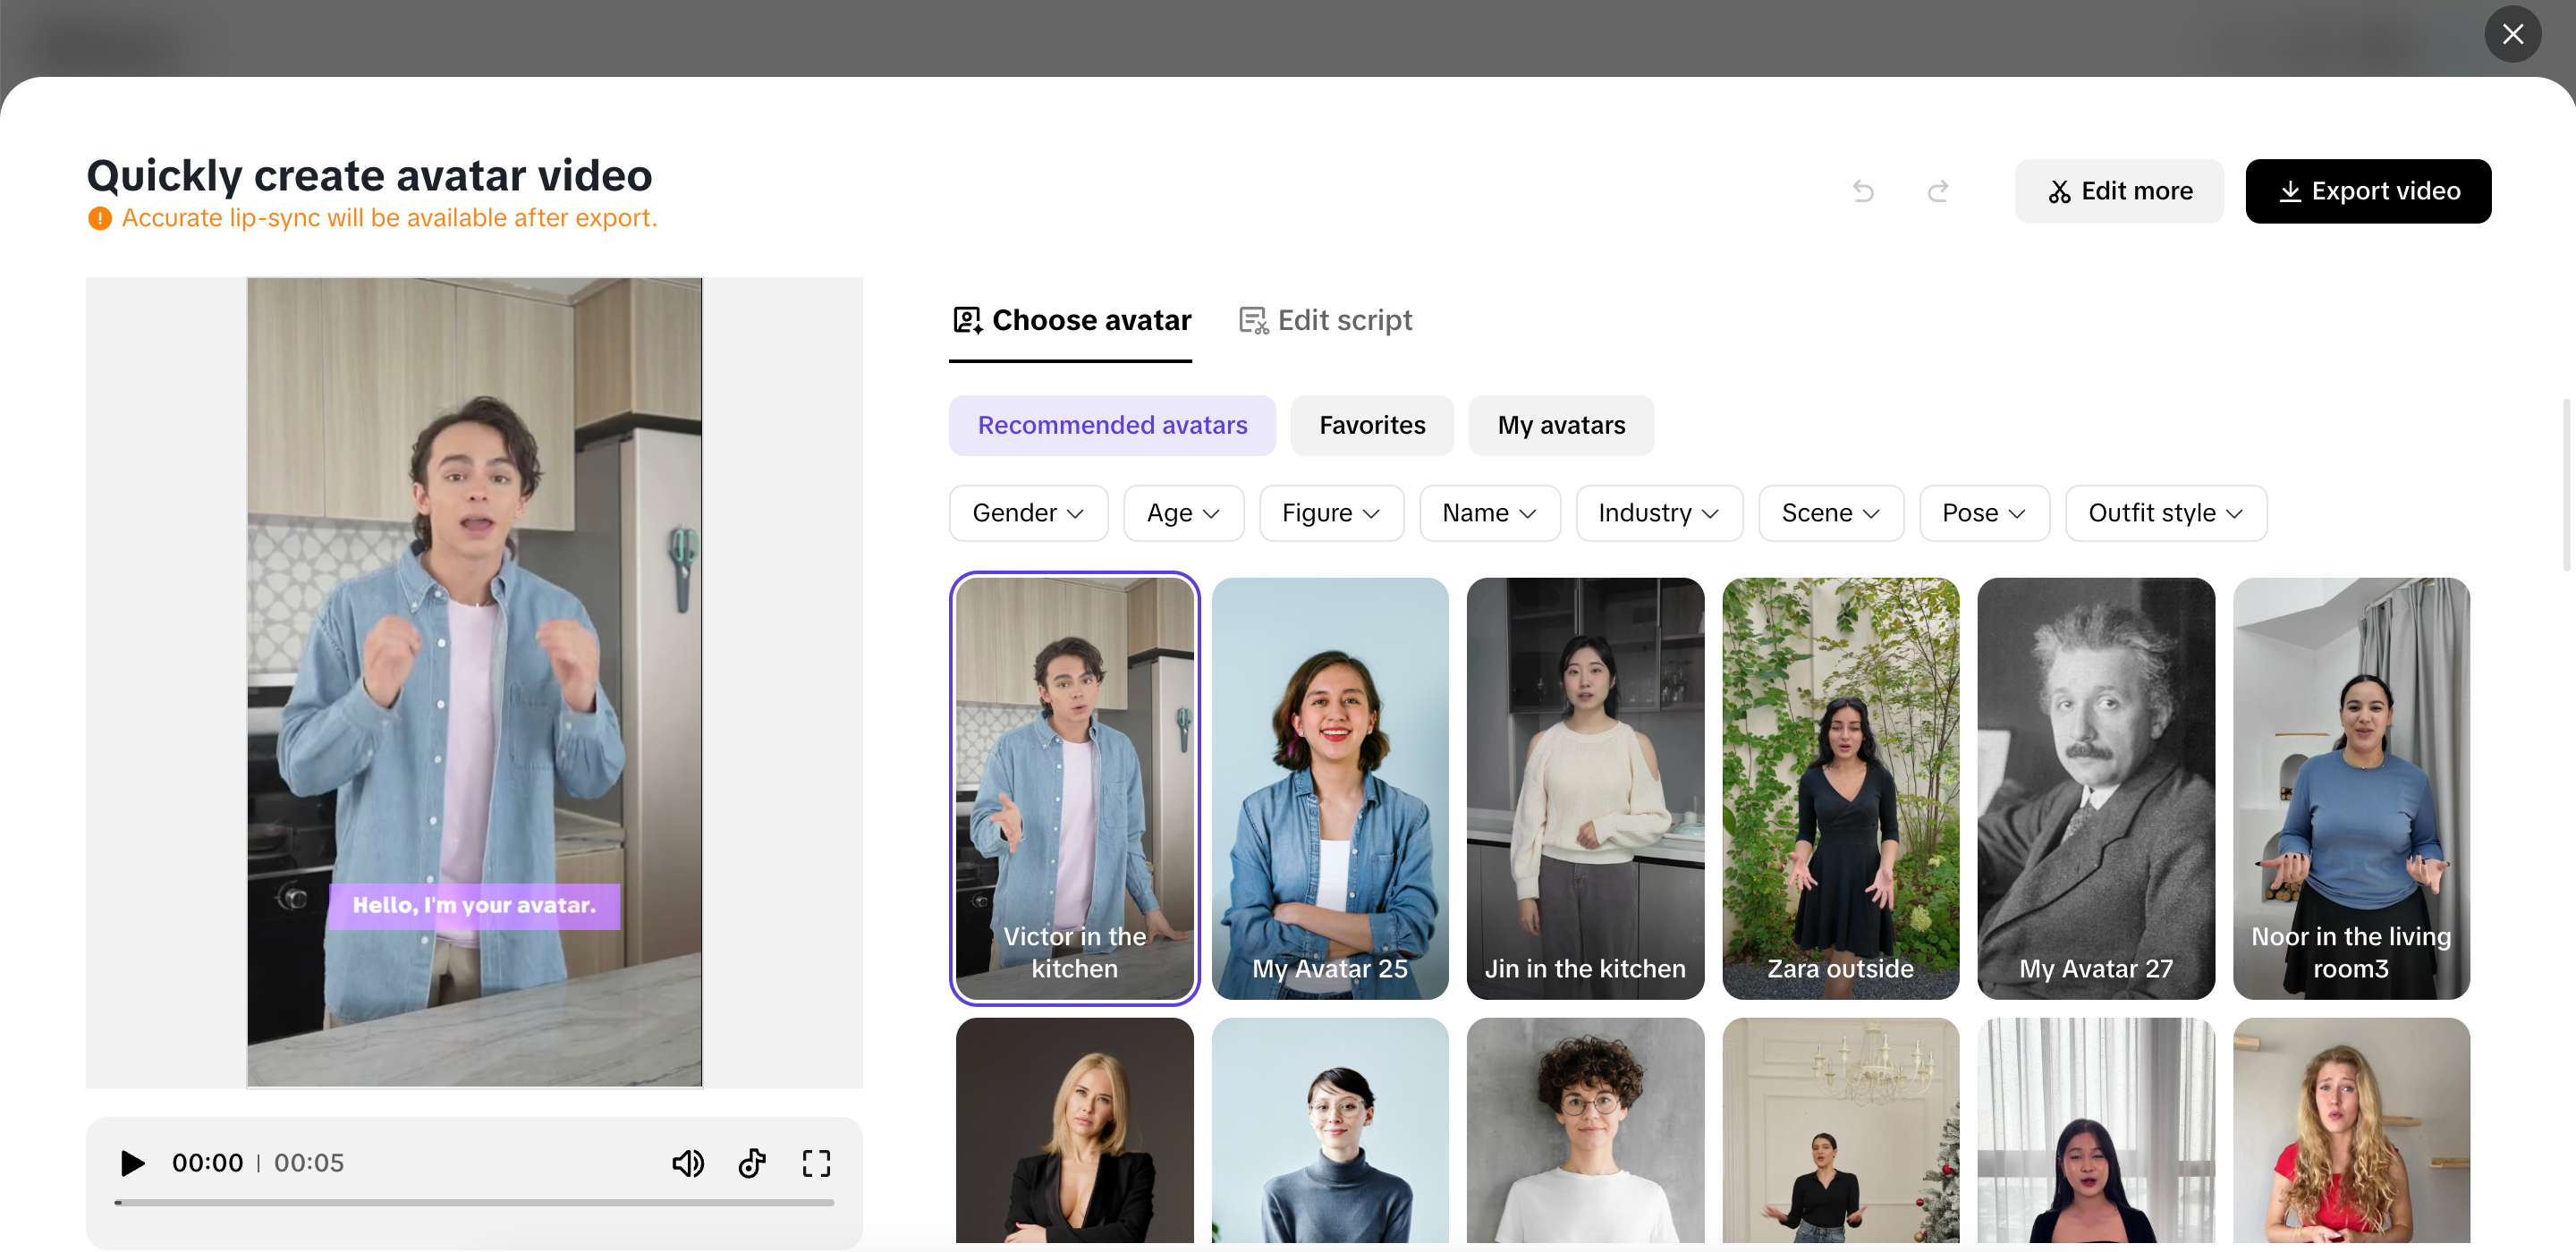The width and height of the screenshot is (2576, 1252).
Task: Enable the Recommended avatars filter
Action: (1112, 425)
